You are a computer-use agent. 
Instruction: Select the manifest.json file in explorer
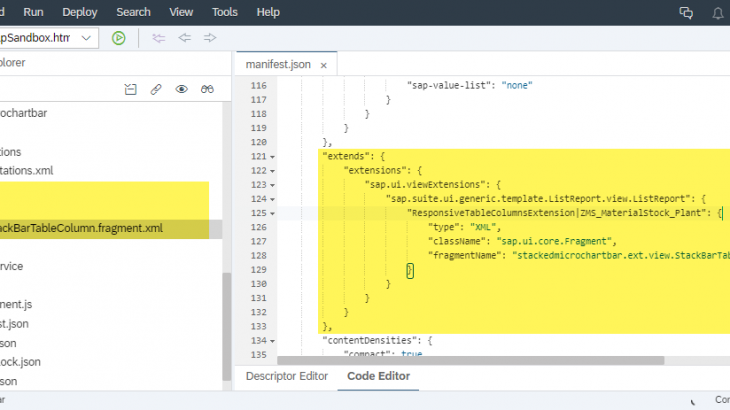tap(14, 324)
